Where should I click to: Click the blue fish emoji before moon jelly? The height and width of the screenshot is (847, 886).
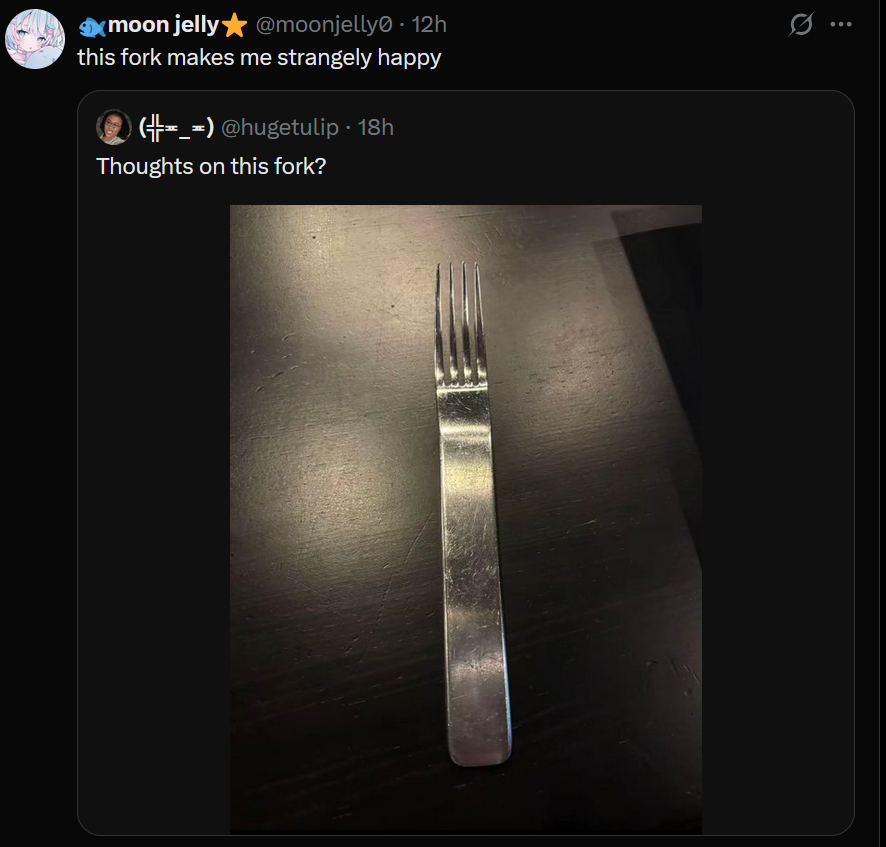pos(92,26)
